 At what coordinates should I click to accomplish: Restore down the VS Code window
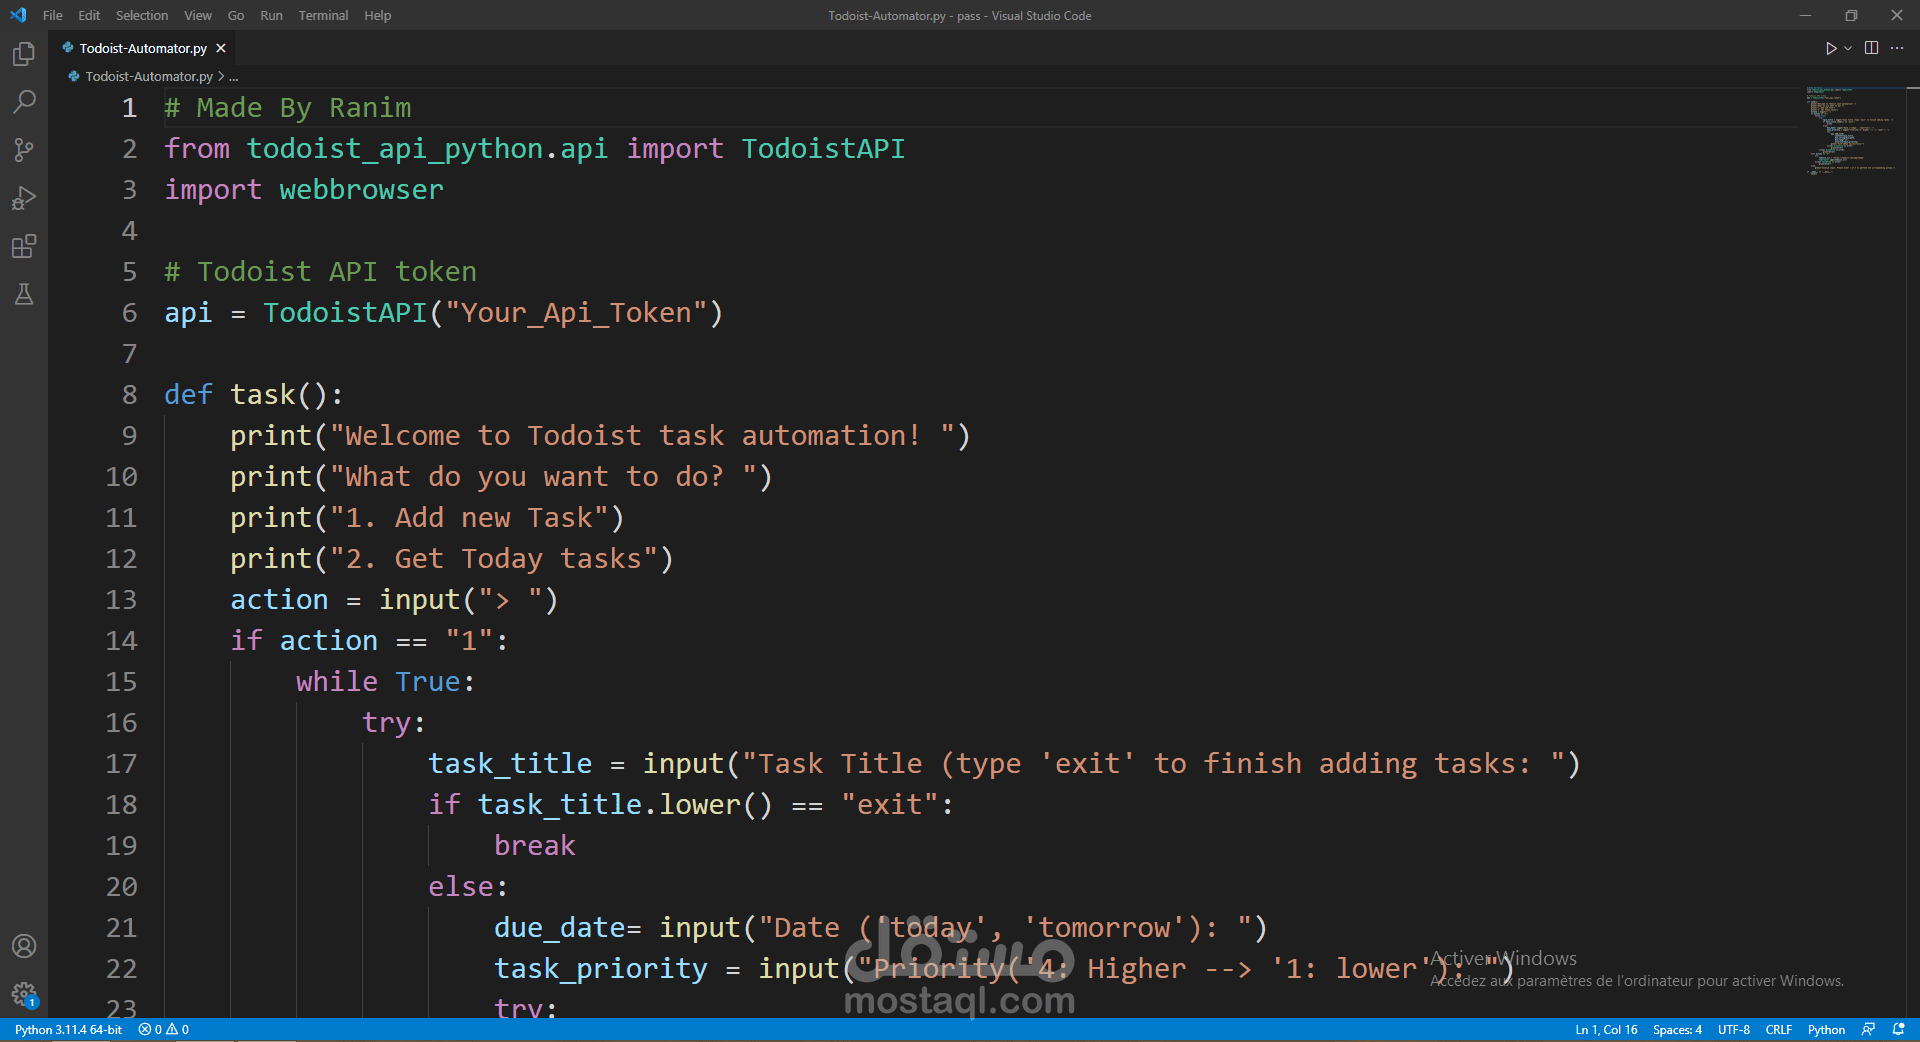(1851, 15)
